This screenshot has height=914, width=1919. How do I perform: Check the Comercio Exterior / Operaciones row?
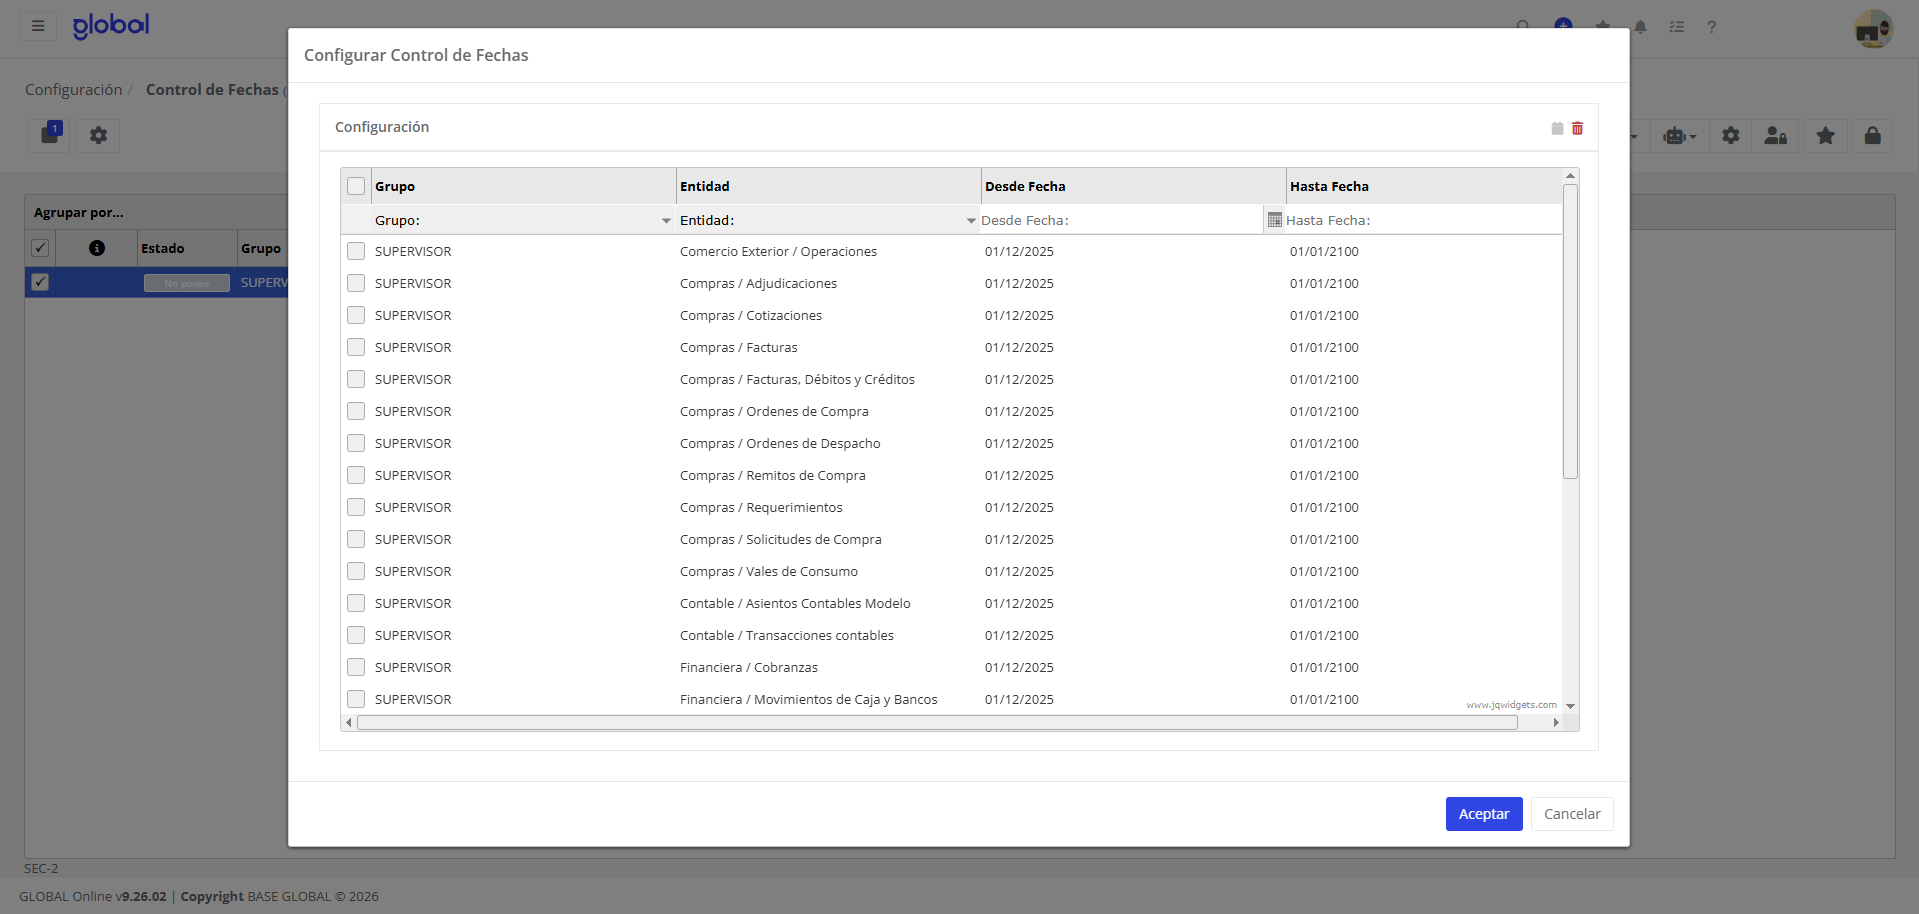click(356, 251)
